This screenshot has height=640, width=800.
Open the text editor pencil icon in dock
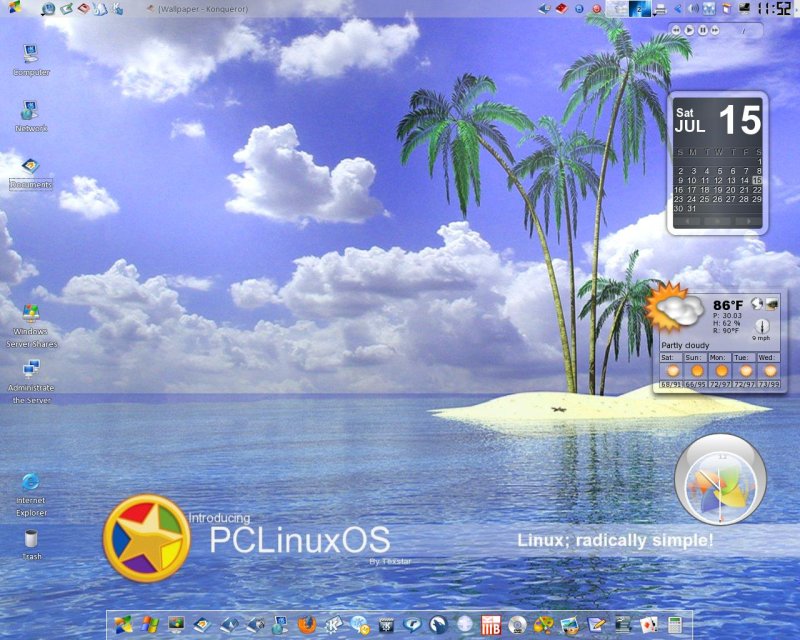(x=596, y=625)
